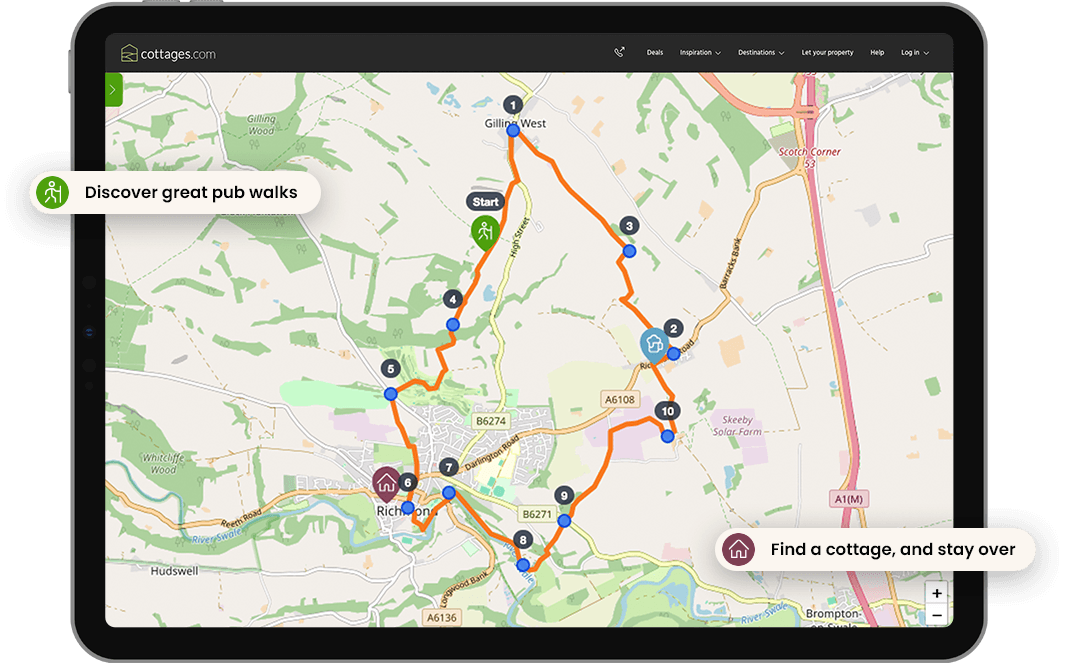
Task: Click Find a cottage, and stay over
Action: pyautogui.click(x=876, y=549)
